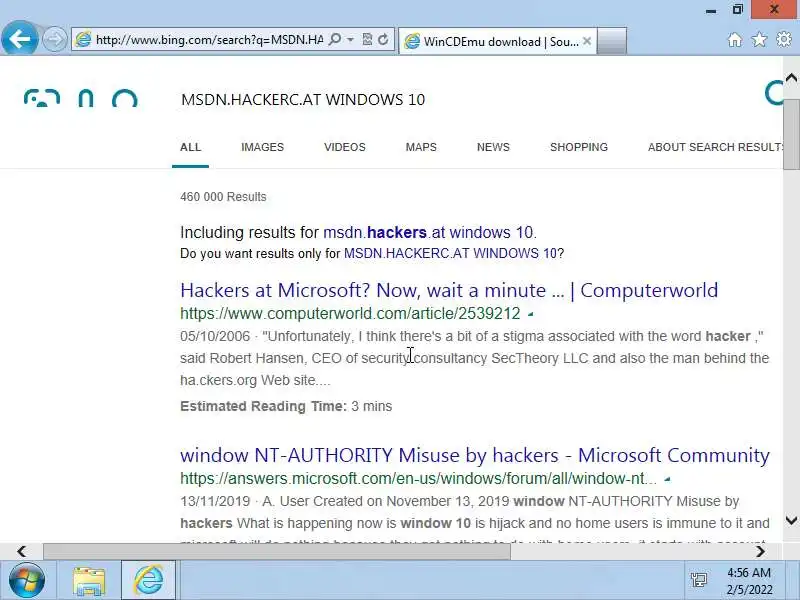This screenshot has width=800, height=600.
Task: Click the browser Forward arrow button
Action: pyautogui.click(x=54, y=39)
